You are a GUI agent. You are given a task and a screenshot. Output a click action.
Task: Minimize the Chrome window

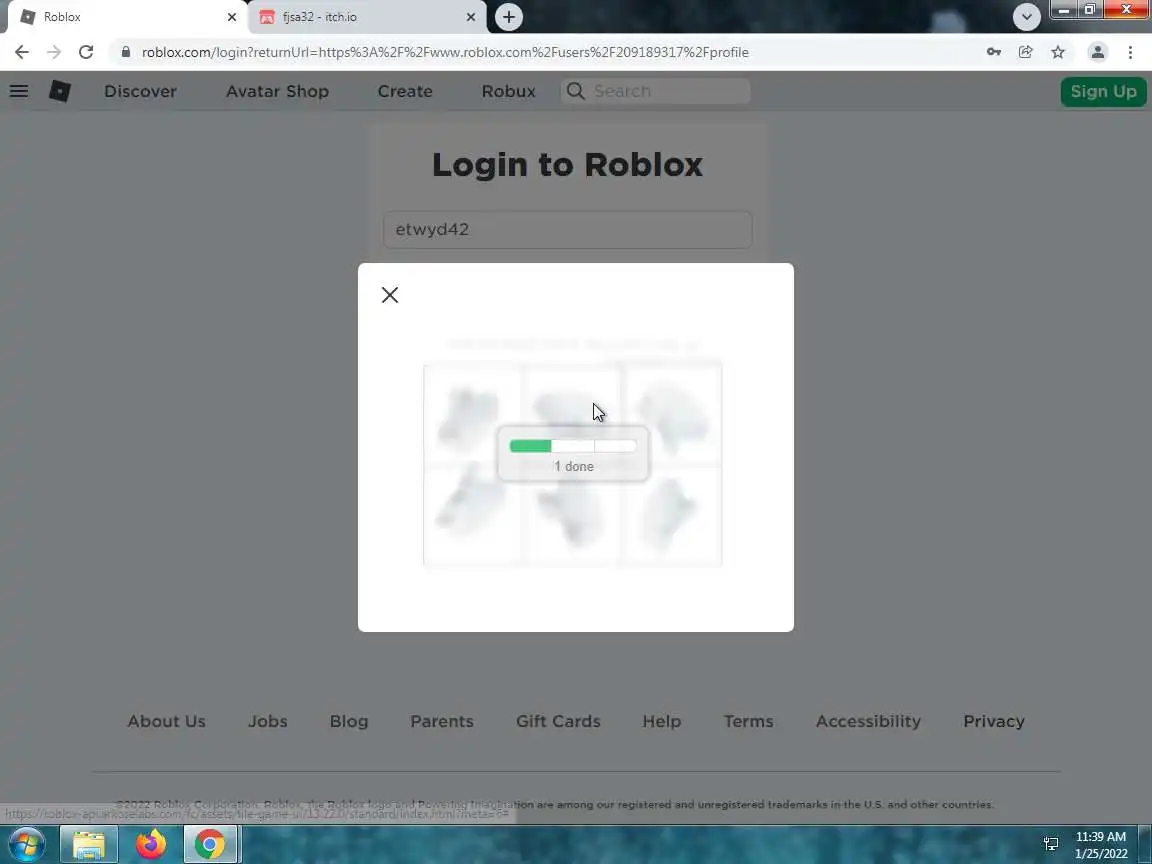(x=1063, y=10)
